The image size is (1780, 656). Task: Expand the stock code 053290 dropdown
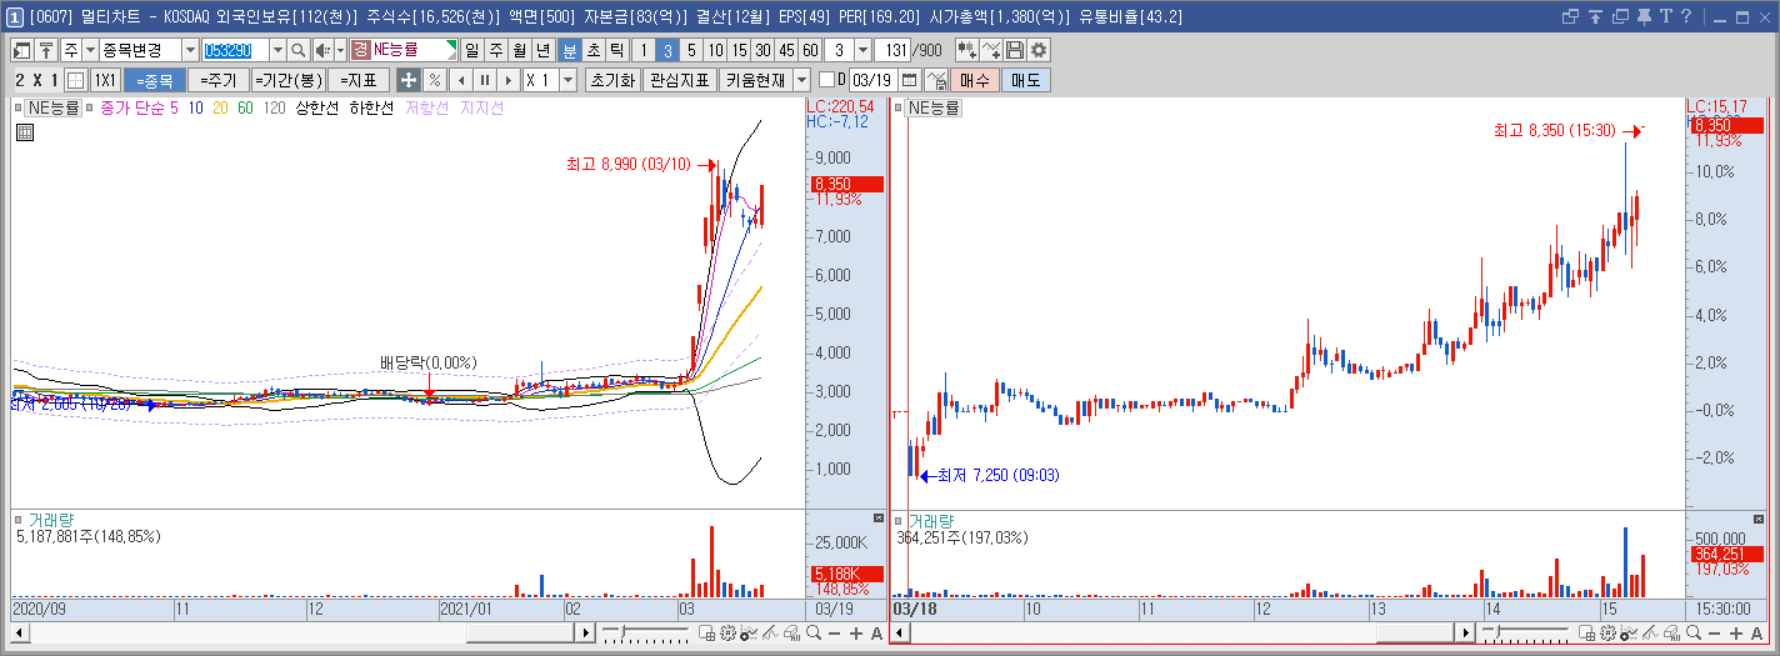click(x=277, y=50)
